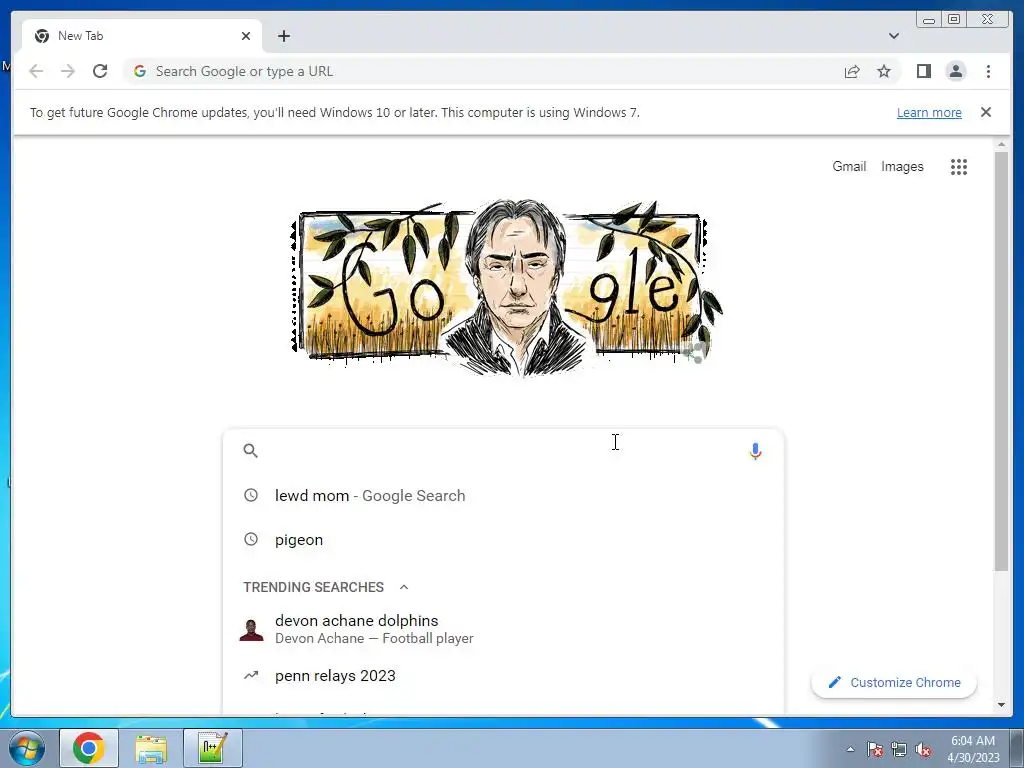This screenshot has height=768, width=1024.
Task: Bookmark this tab with the star icon
Action: (x=884, y=71)
